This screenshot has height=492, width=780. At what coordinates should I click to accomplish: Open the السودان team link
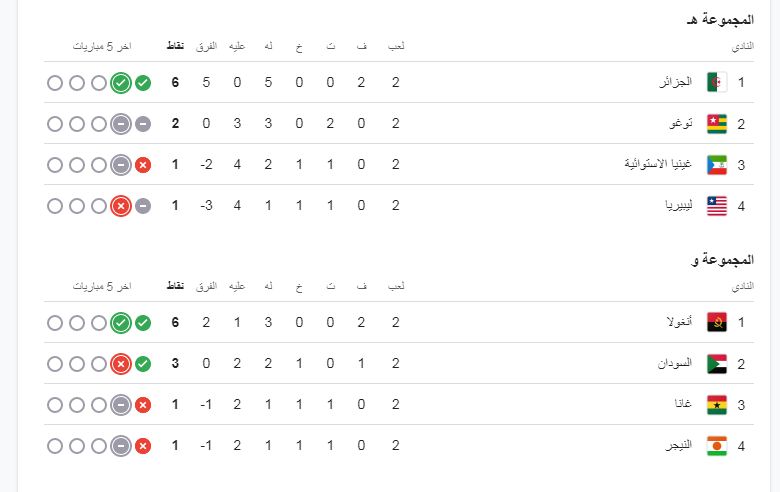[675, 364]
